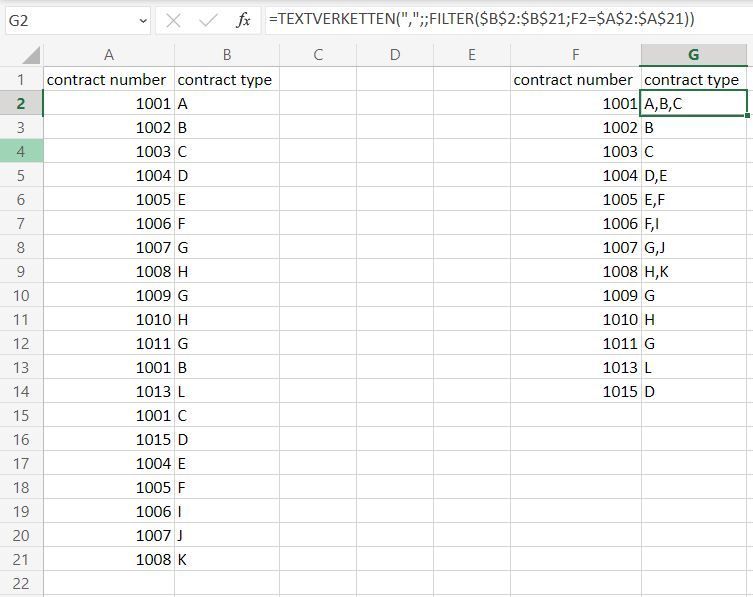
Task: Click the Select All corner triangle
Action: (31, 55)
